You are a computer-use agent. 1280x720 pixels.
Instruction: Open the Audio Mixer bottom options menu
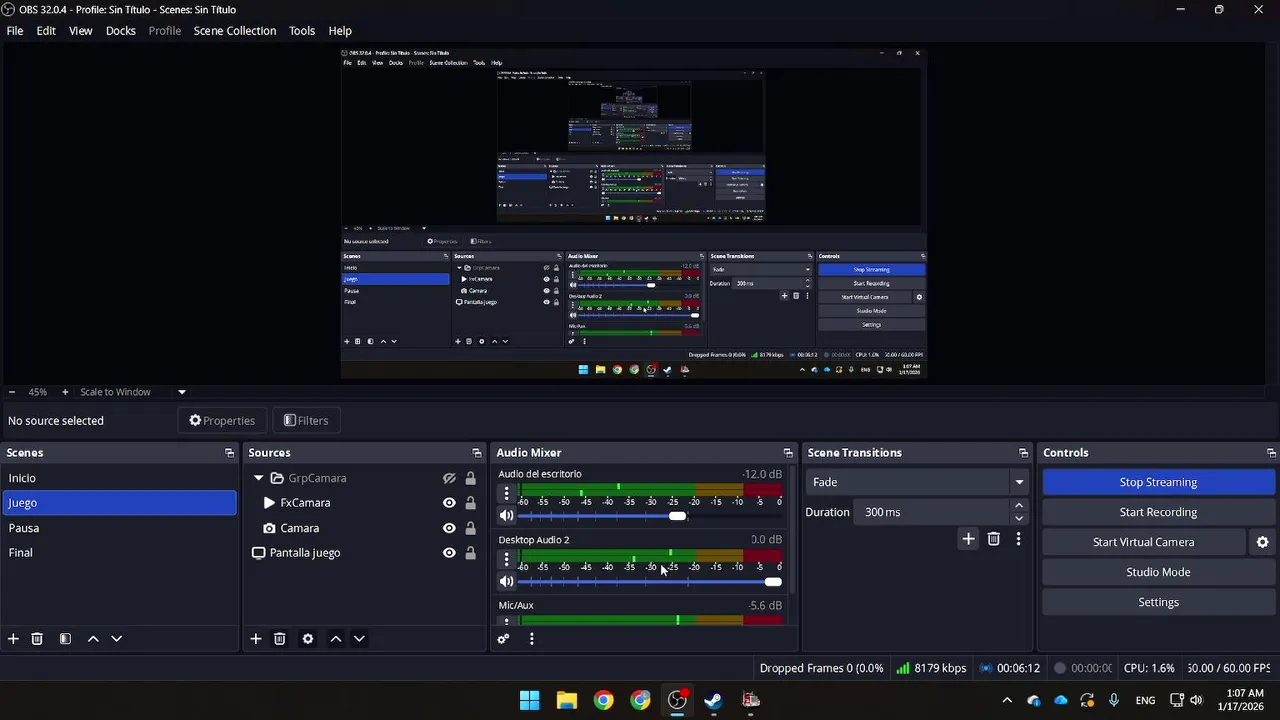point(531,639)
